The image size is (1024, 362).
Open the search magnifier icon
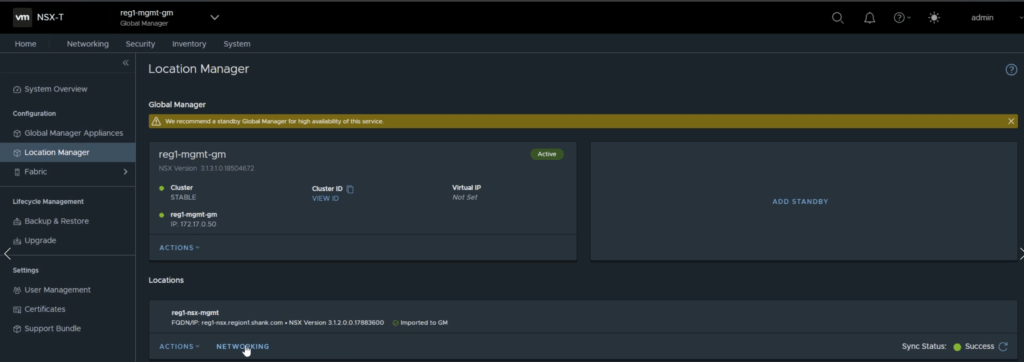point(837,18)
